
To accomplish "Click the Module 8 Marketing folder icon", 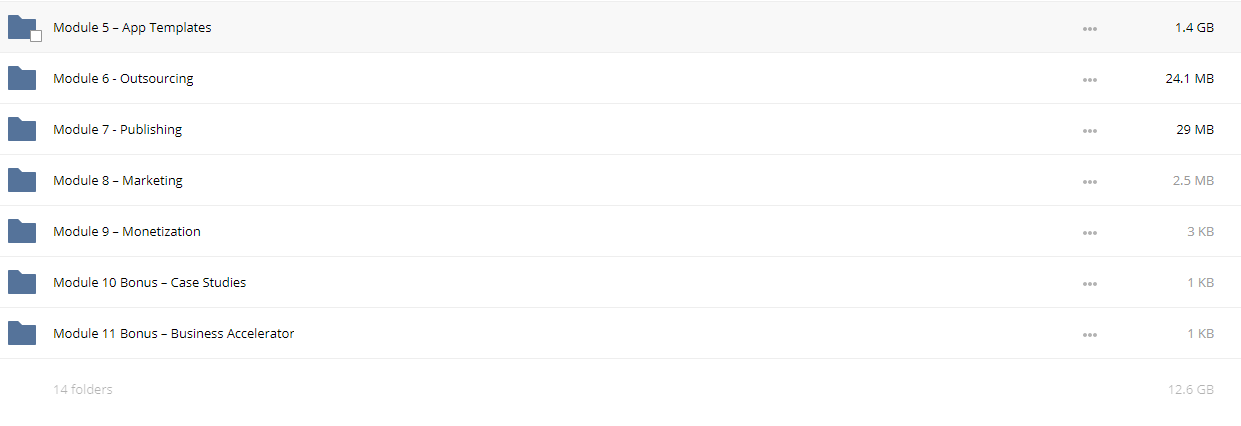I will 22,180.
